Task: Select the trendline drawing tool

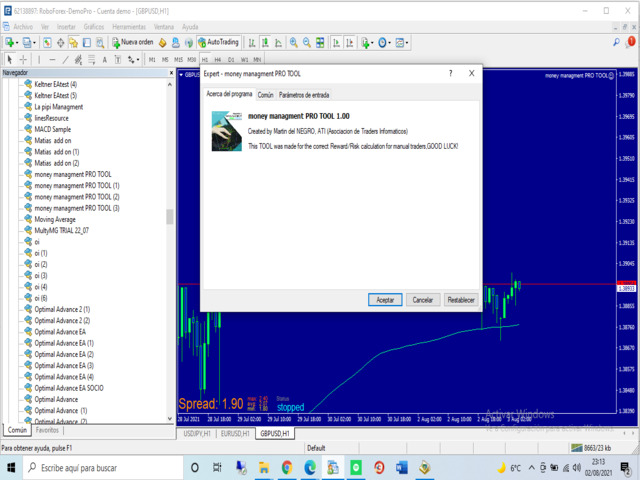Action: (65, 60)
